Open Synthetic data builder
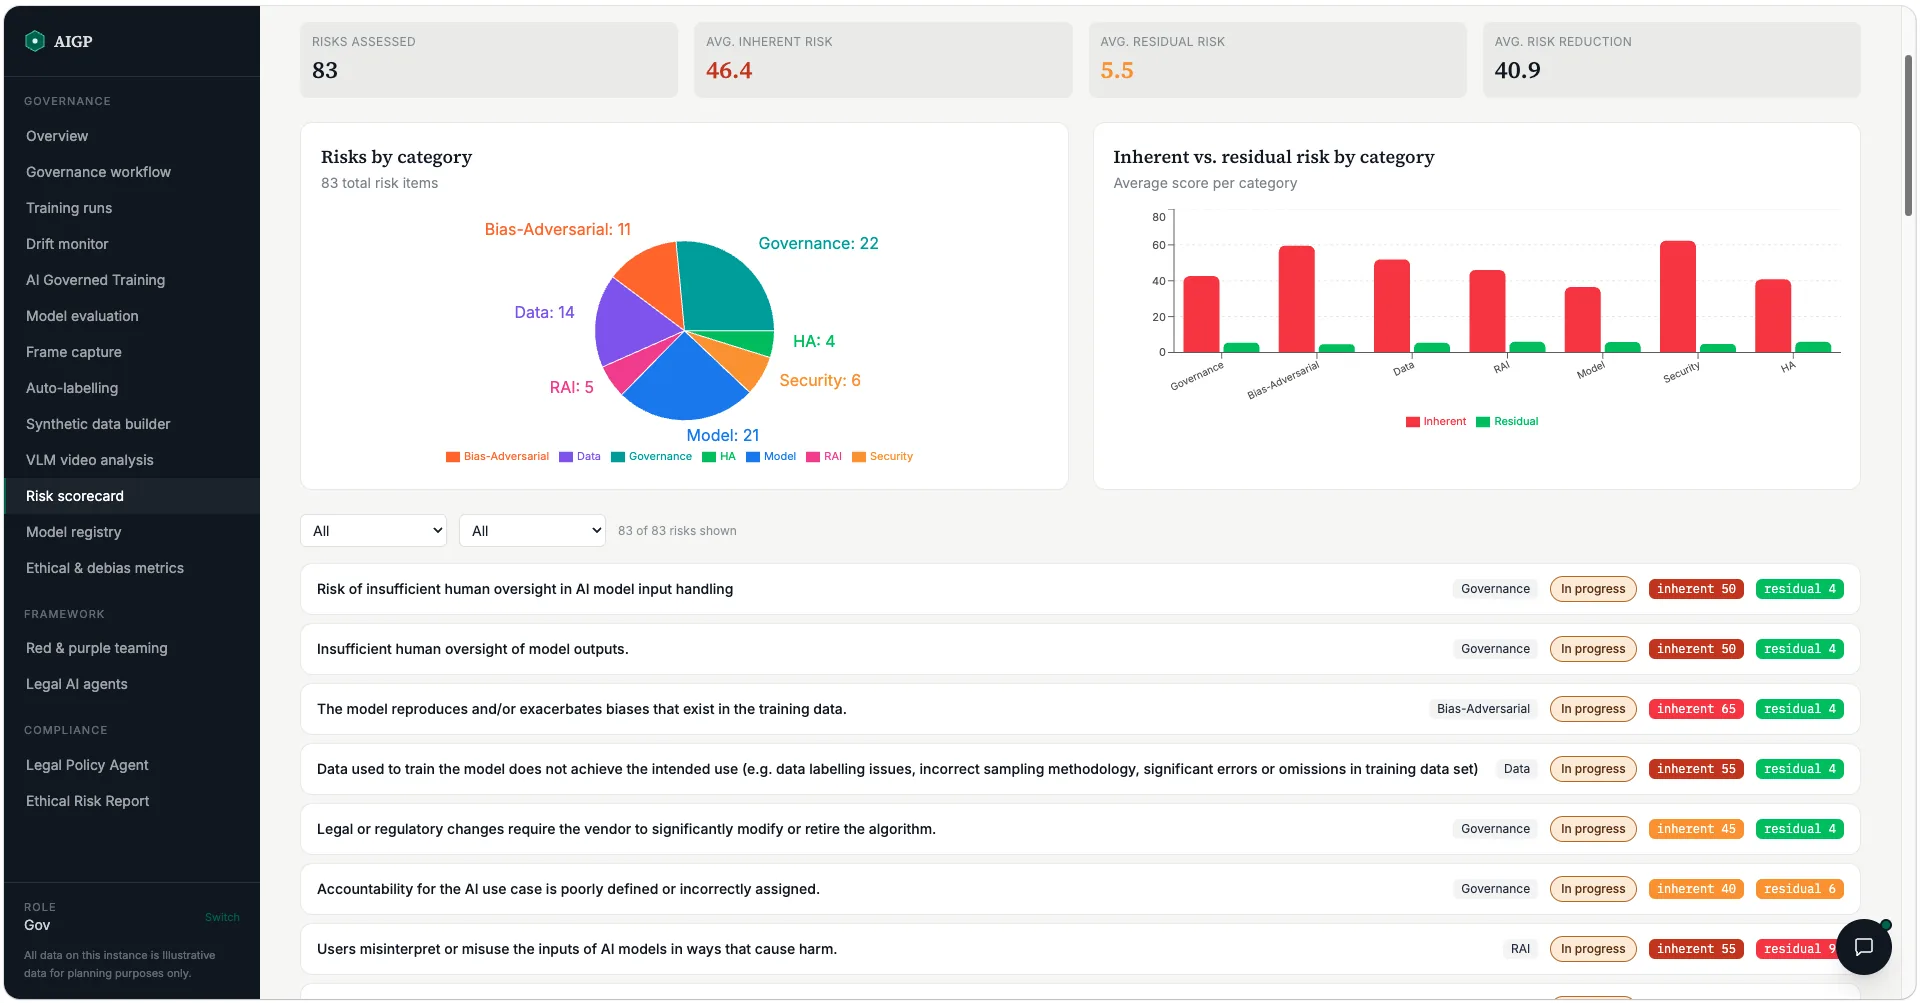This screenshot has width=1920, height=1003. [98, 424]
